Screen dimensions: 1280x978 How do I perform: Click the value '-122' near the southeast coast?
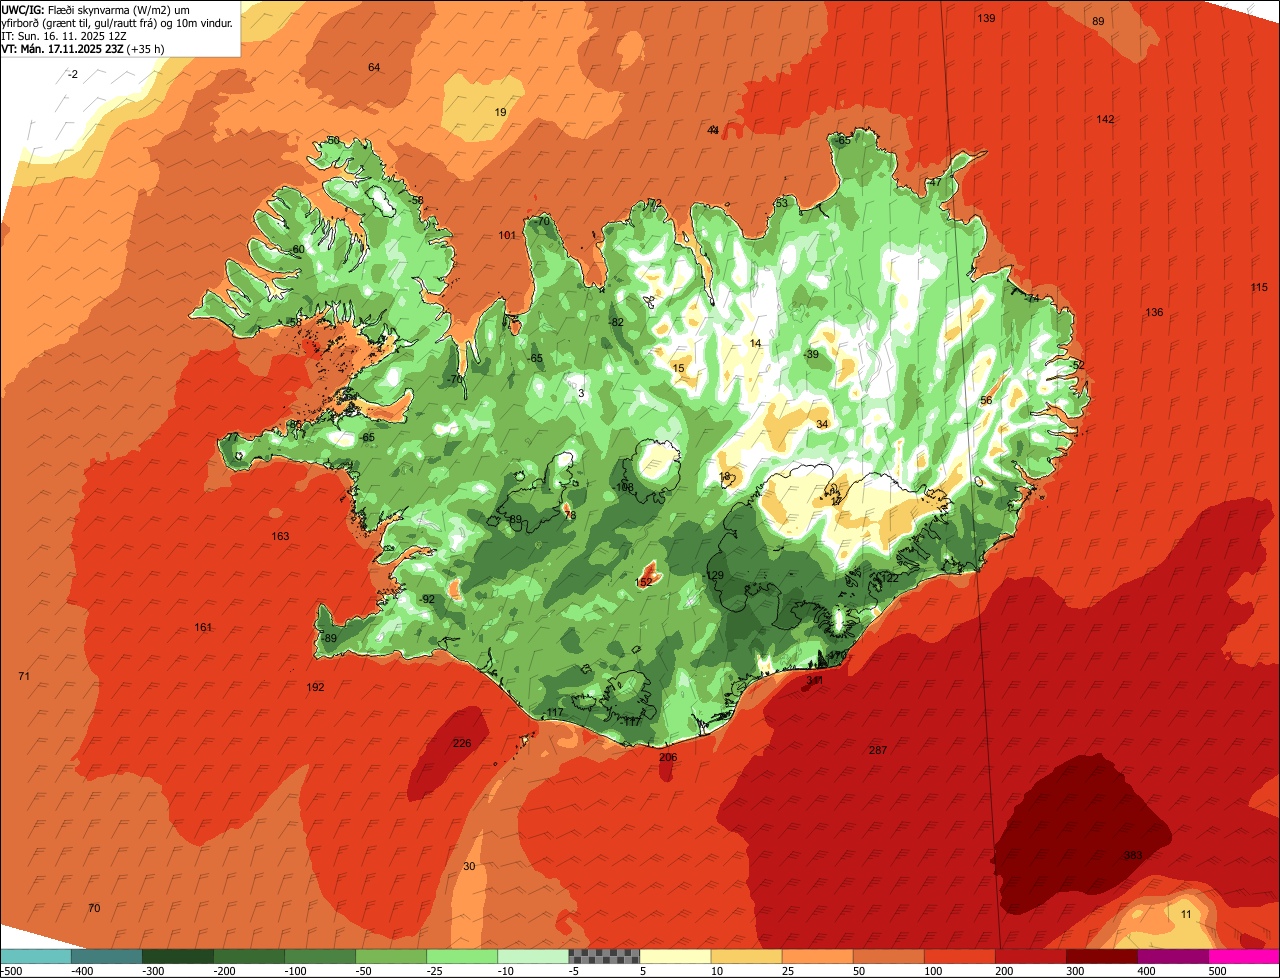[x=888, y=578]
